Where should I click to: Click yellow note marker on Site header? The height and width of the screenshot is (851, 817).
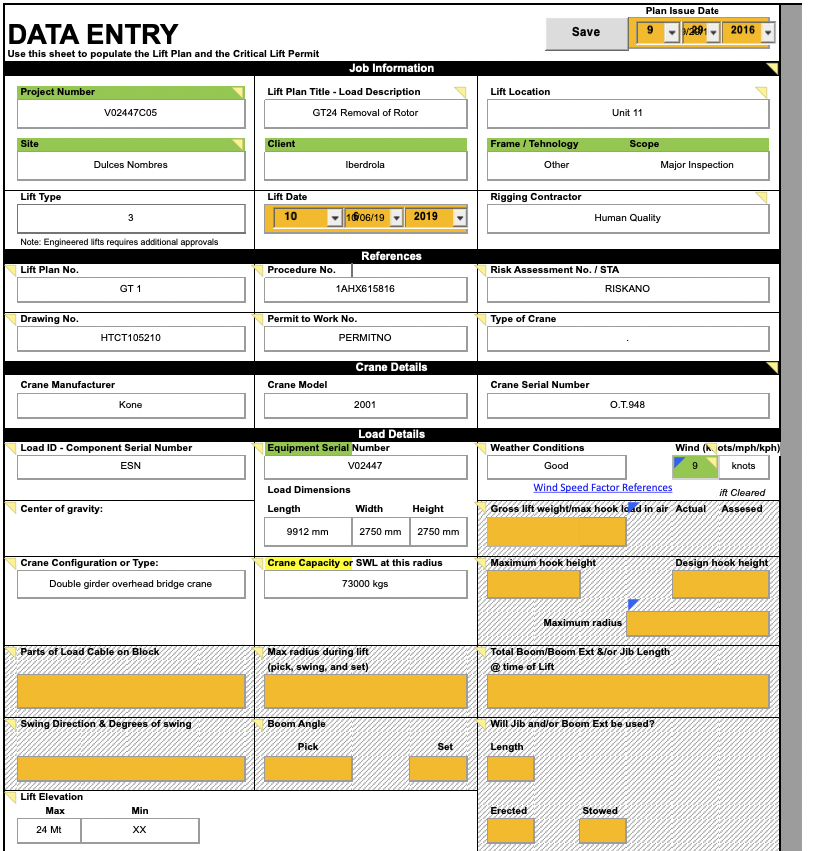tap(238, 144)
